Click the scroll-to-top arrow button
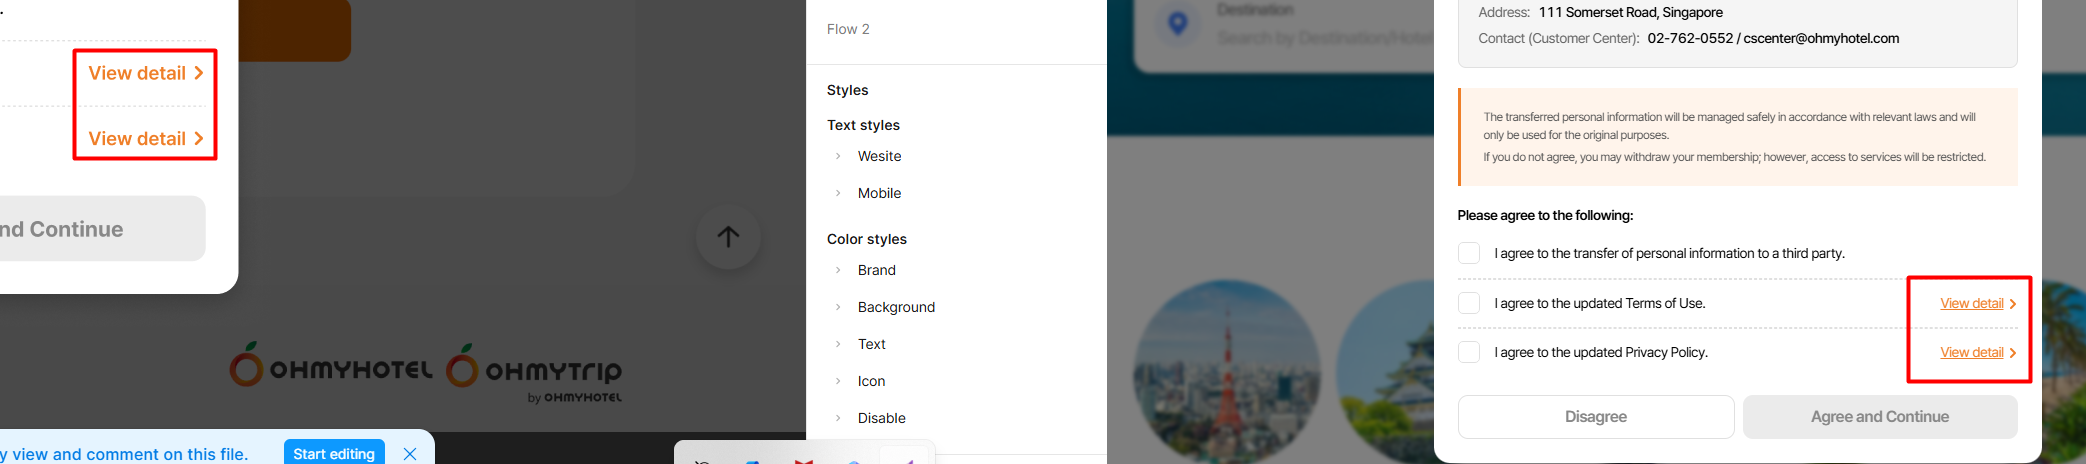The height and width of the screenshot is (464, 2086). 728,237
